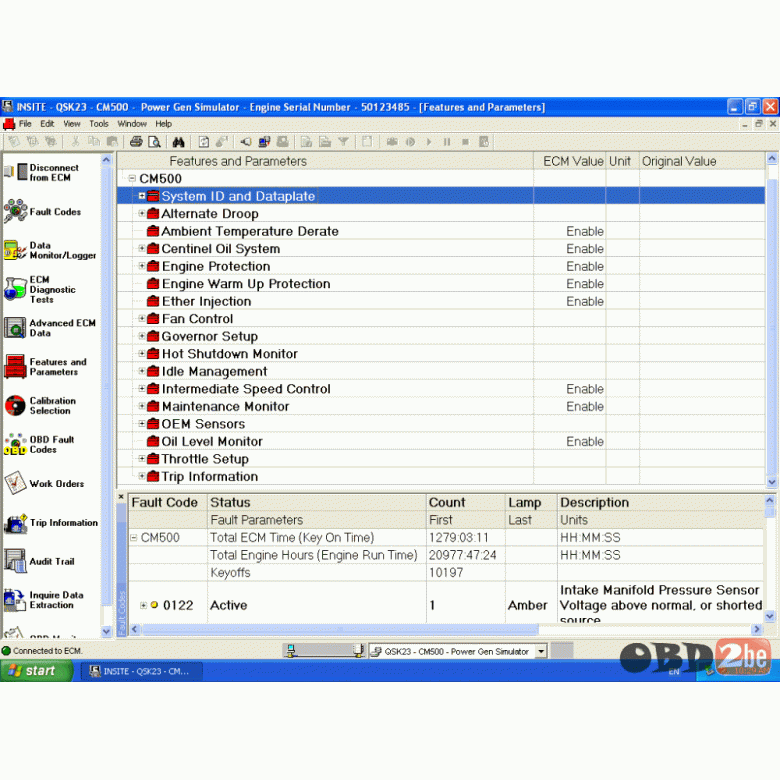Click the Lamp column header
Screen dimensions: 780x780
pyautogui.click(x=531, y=502)
